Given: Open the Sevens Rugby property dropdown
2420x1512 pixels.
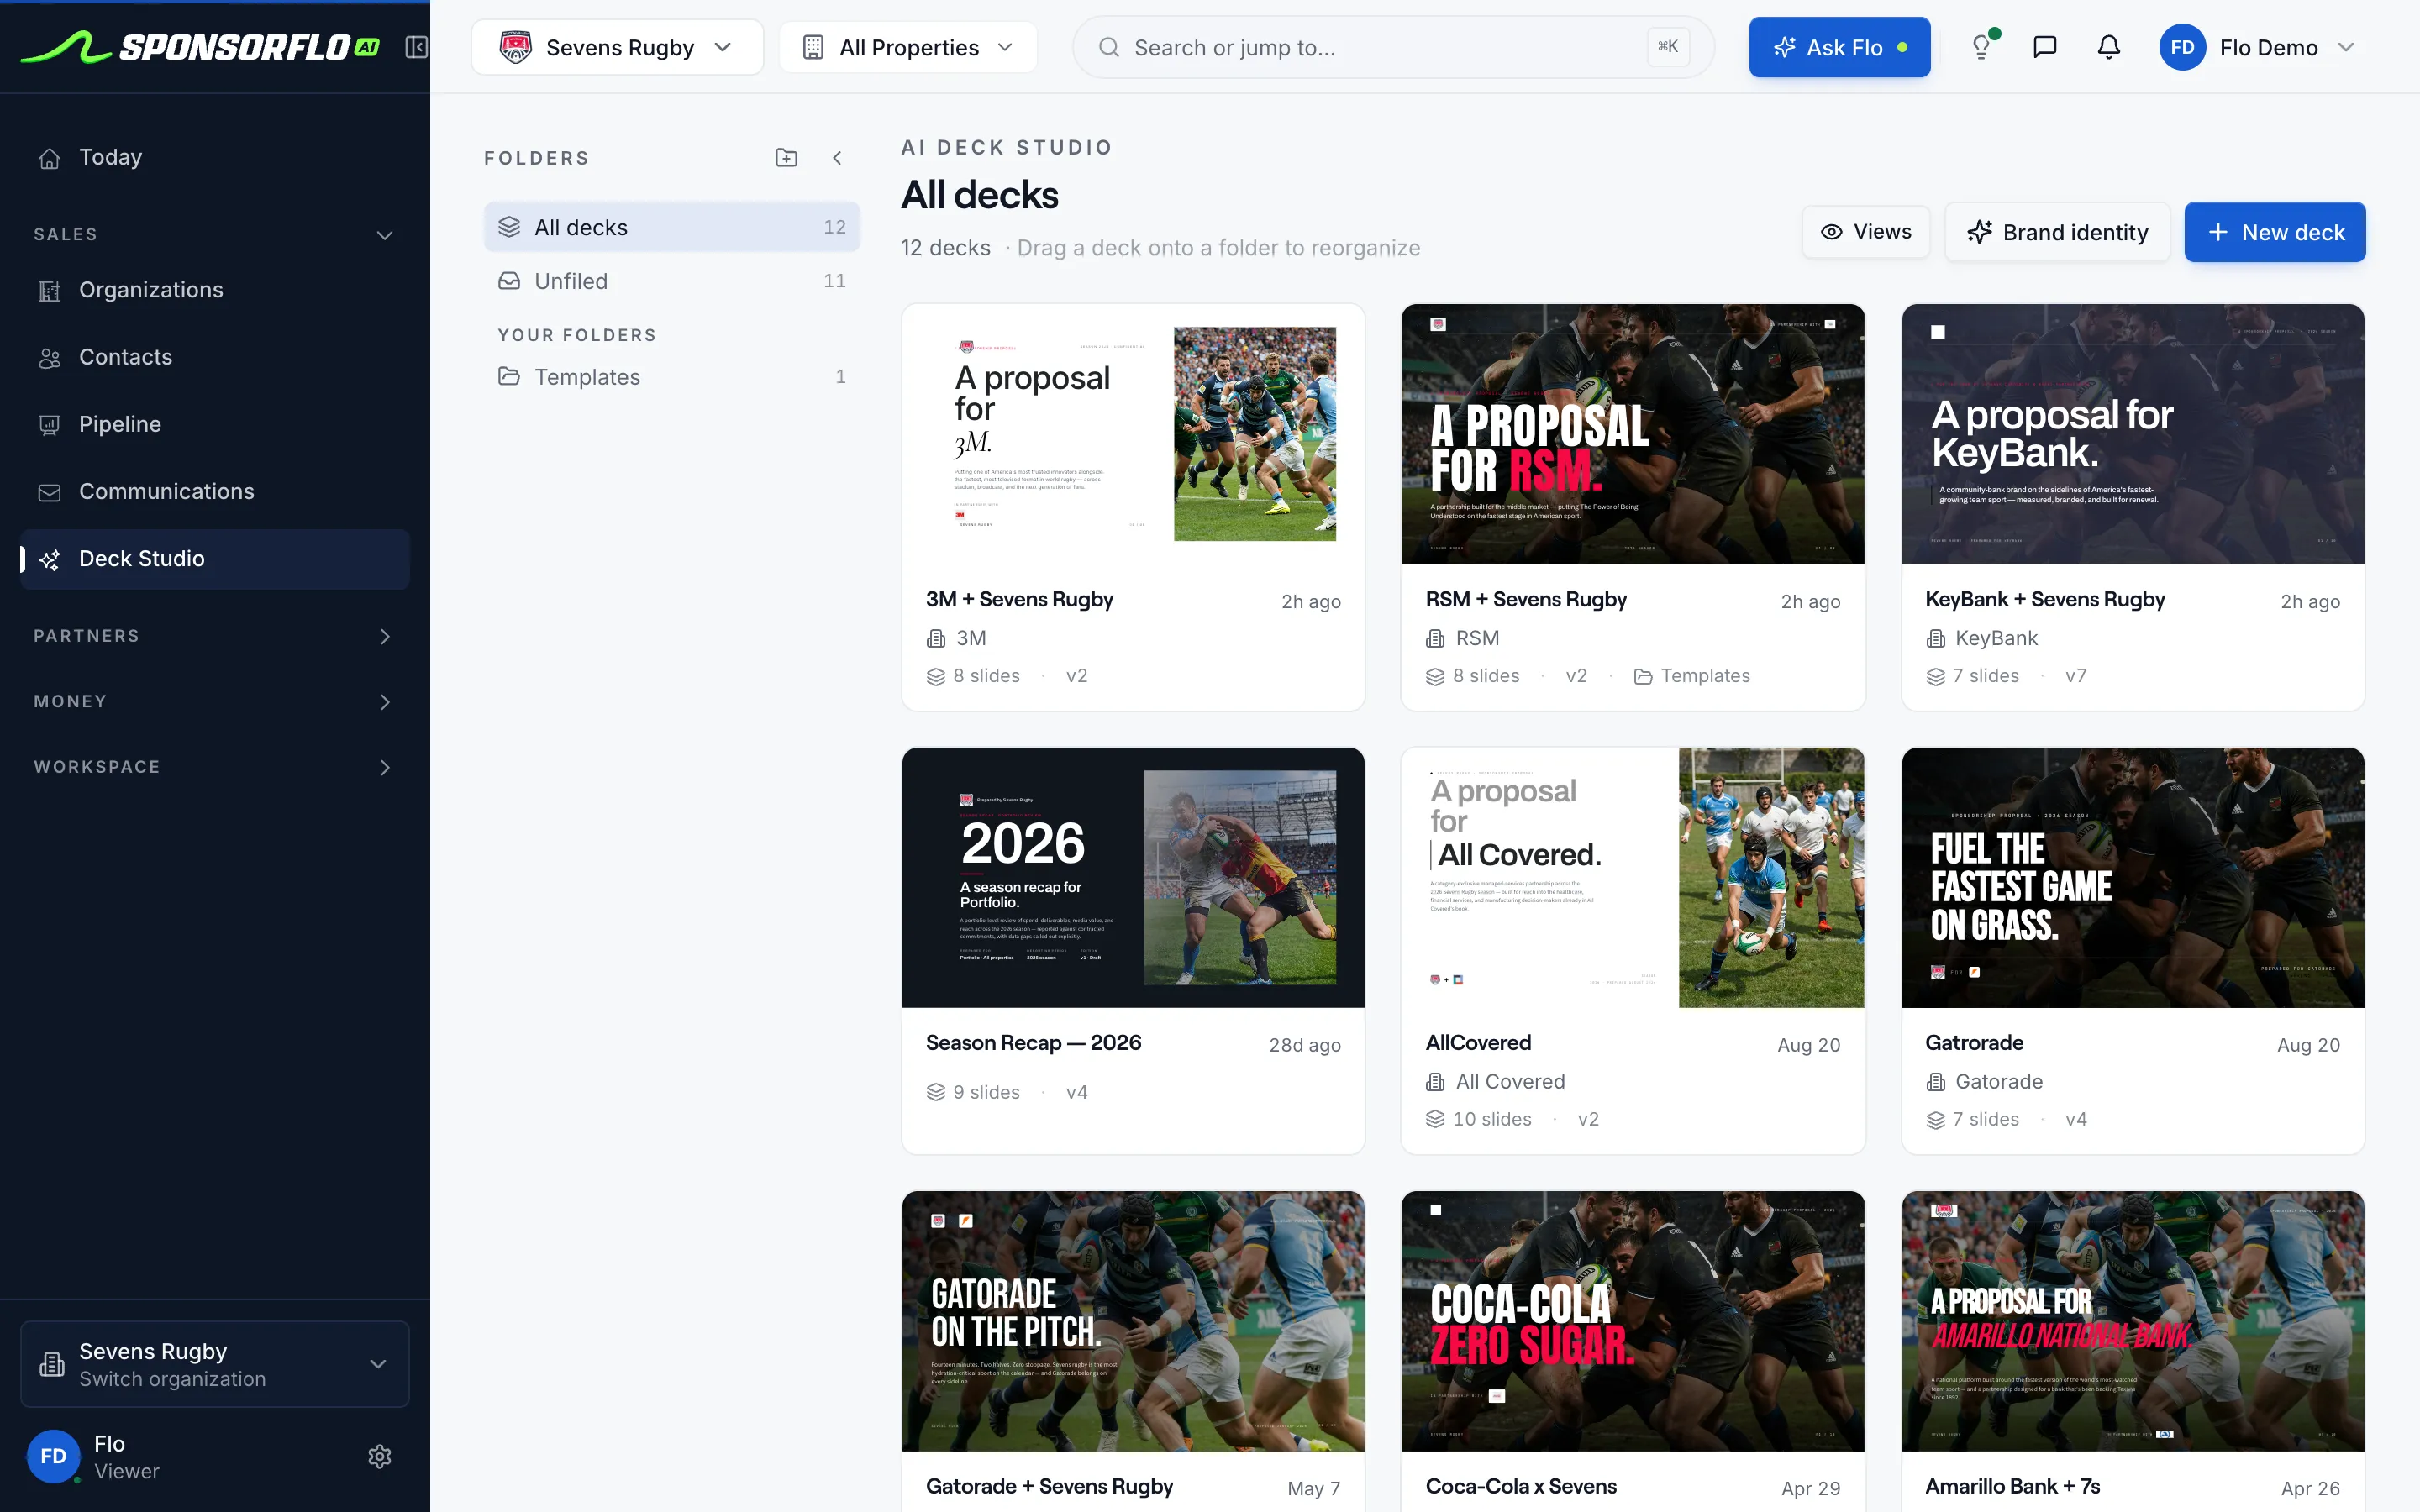Looking at the screenshot, I should click(617, 47).
